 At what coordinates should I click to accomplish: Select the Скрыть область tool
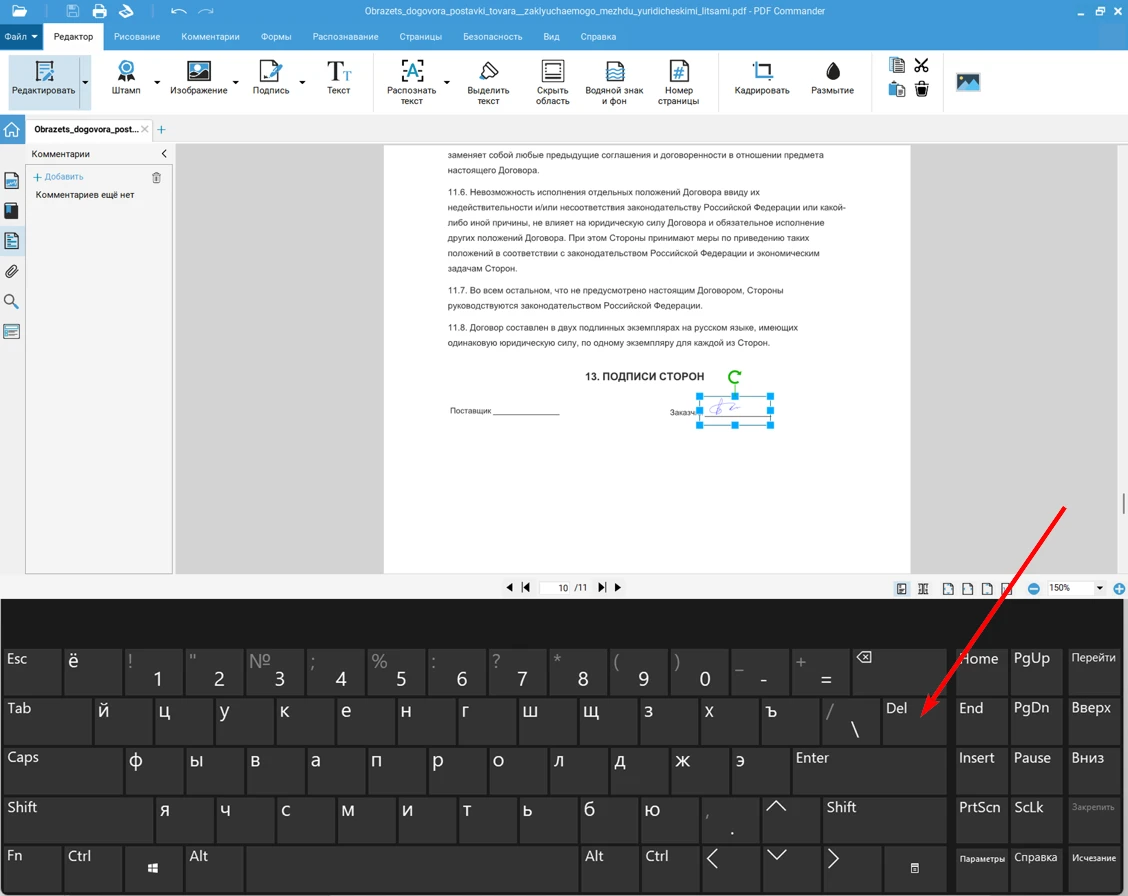coord(552,81)
